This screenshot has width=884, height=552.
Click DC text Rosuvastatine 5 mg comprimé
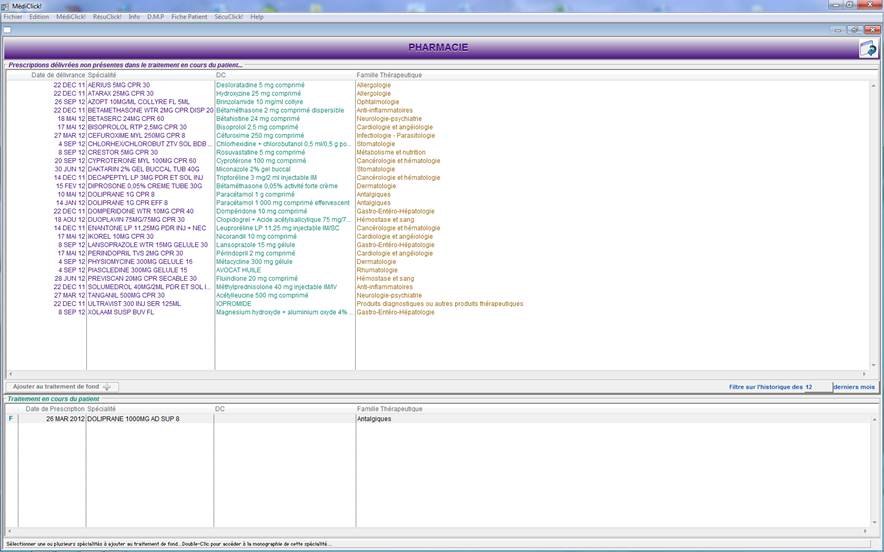click(x=260, y=152)
